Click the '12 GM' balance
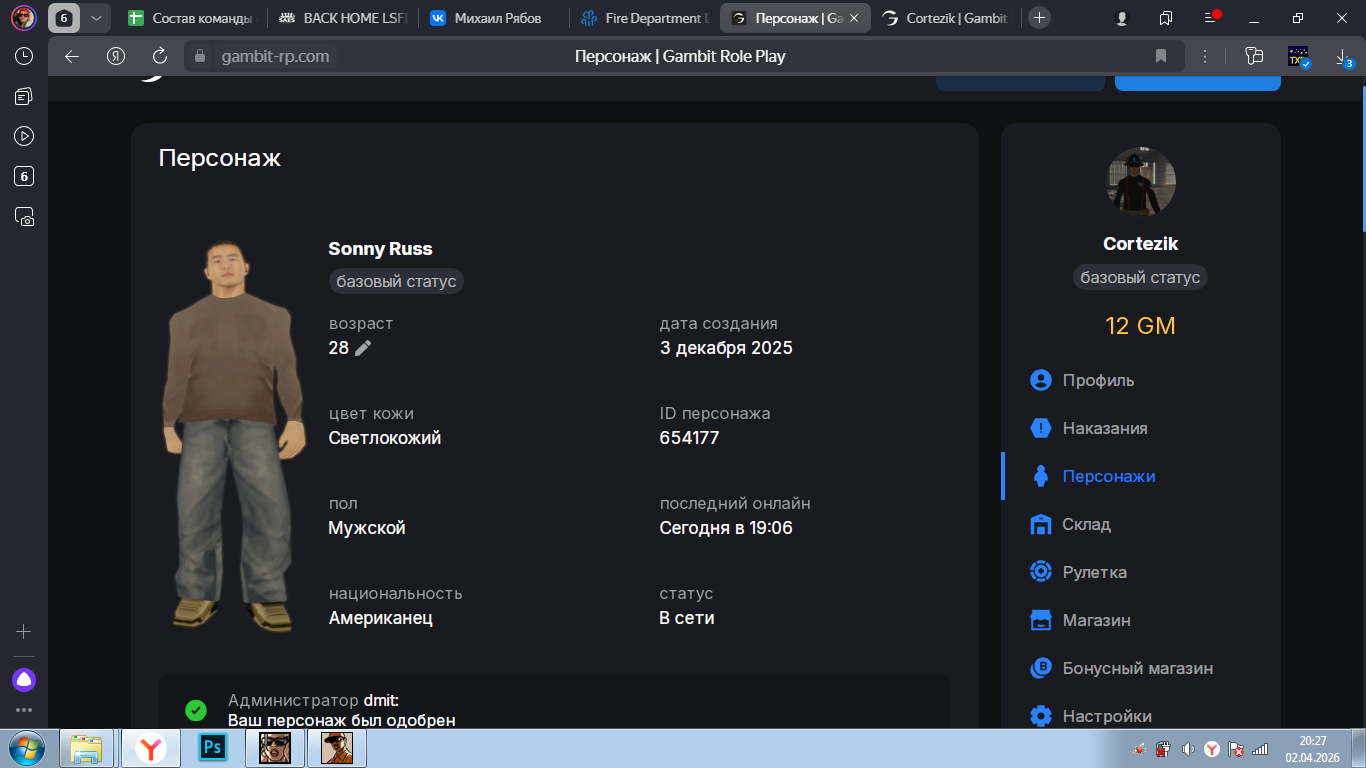Viewport: 1366px width, 768px height. pos(1141,326)
